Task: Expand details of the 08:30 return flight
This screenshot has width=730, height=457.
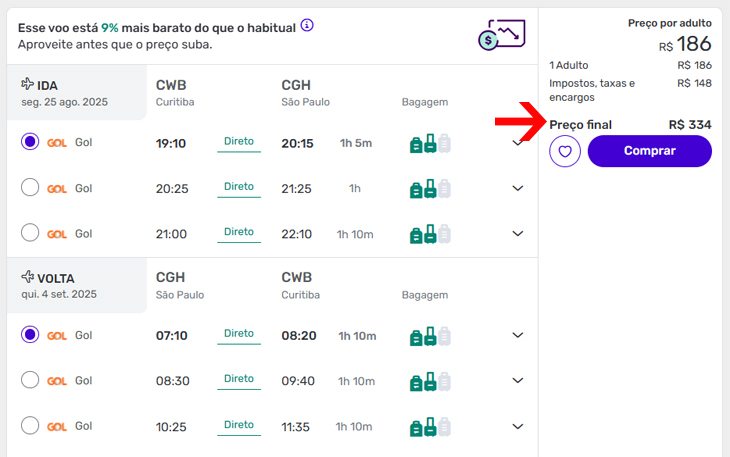Action: pos(518,380)
